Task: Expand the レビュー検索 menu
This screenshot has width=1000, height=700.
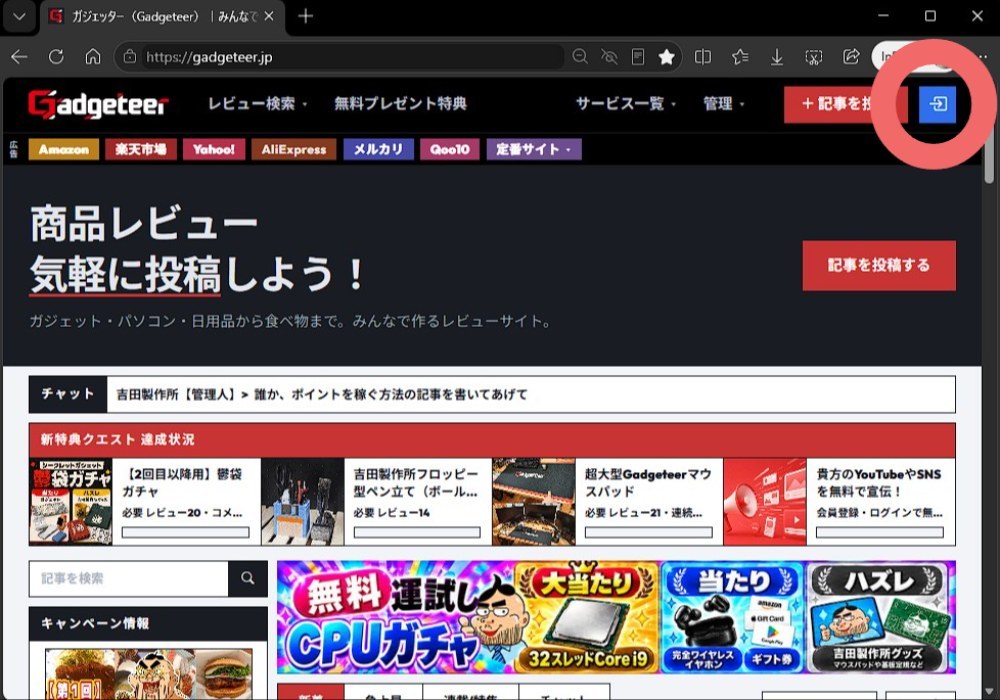Action: click(x=258, y=103)
